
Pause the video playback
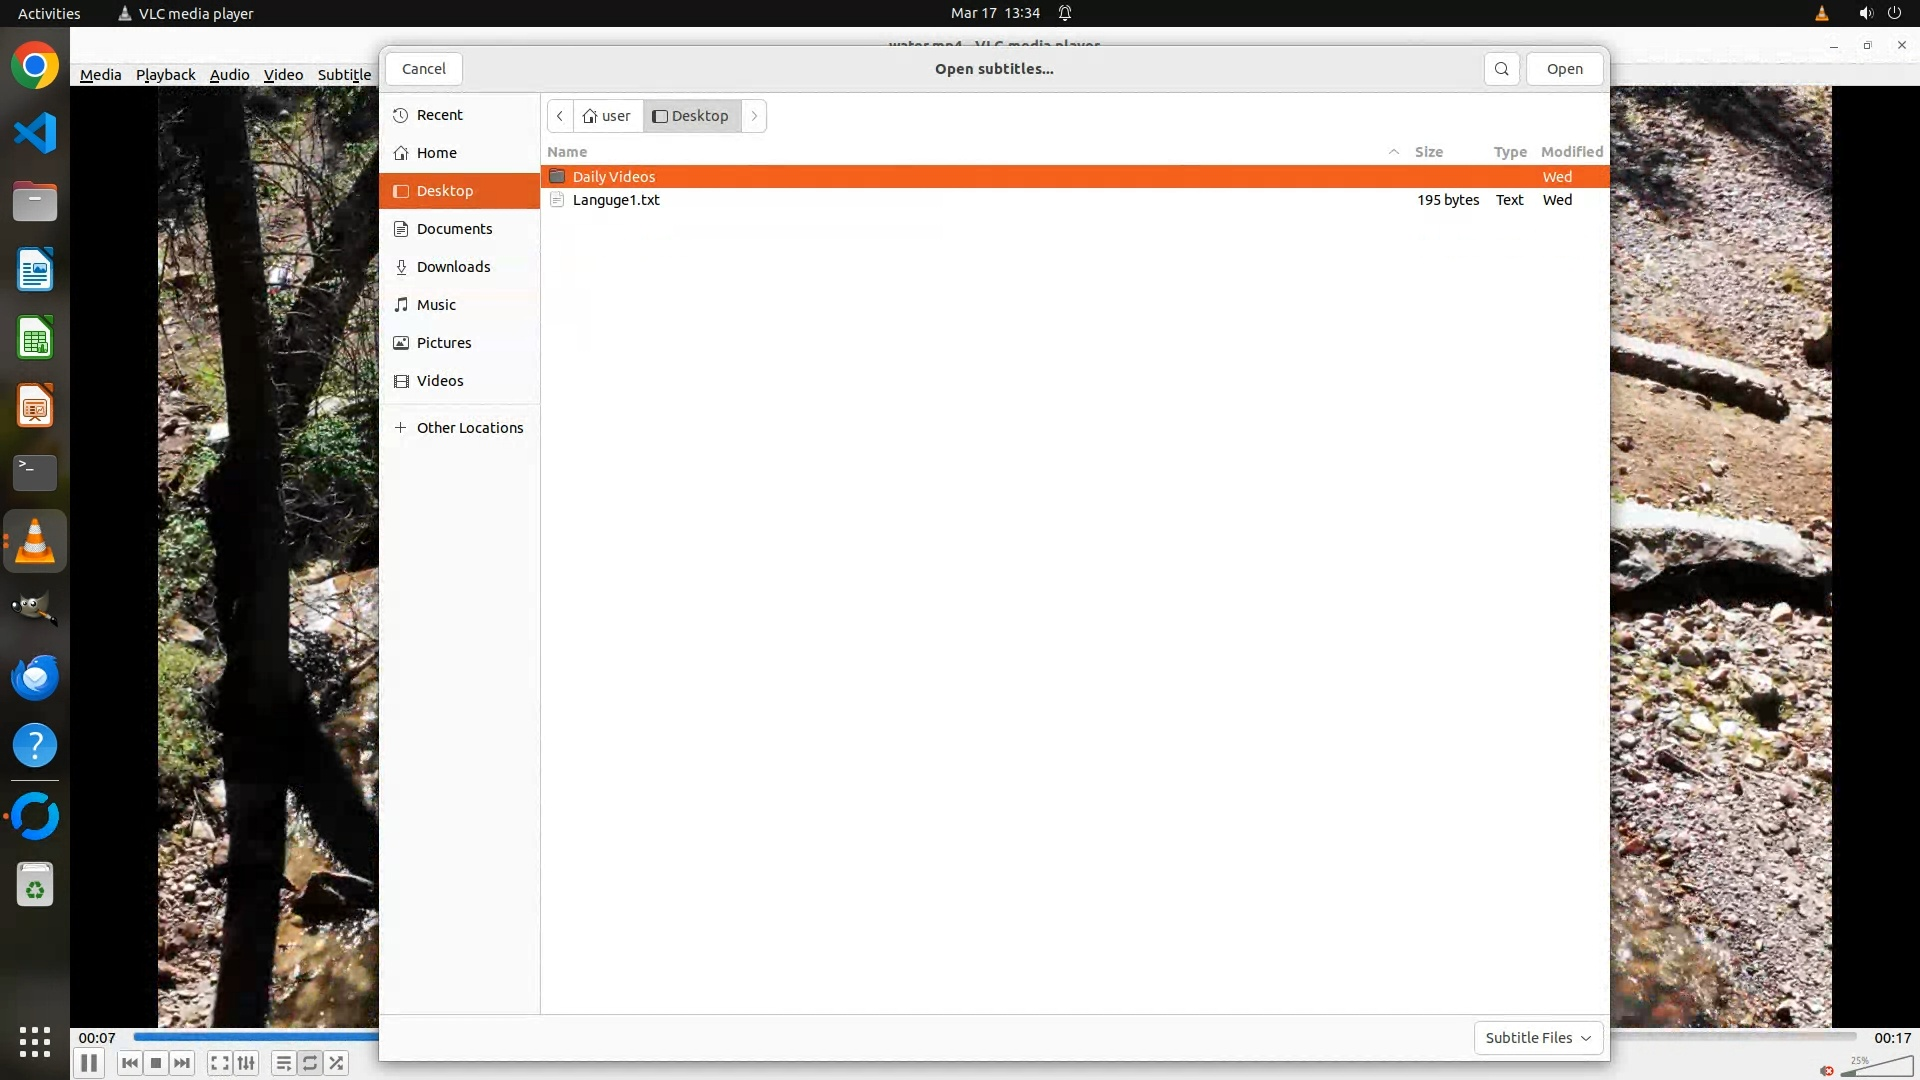point(89,1063)
